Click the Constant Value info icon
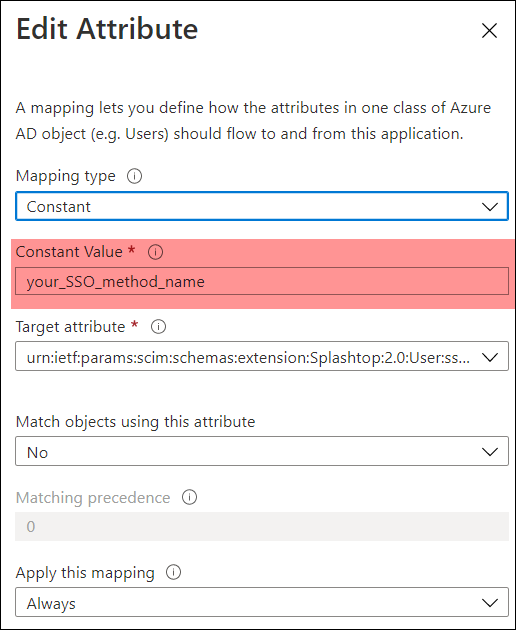The image size is (516, 630). point(156,252)
